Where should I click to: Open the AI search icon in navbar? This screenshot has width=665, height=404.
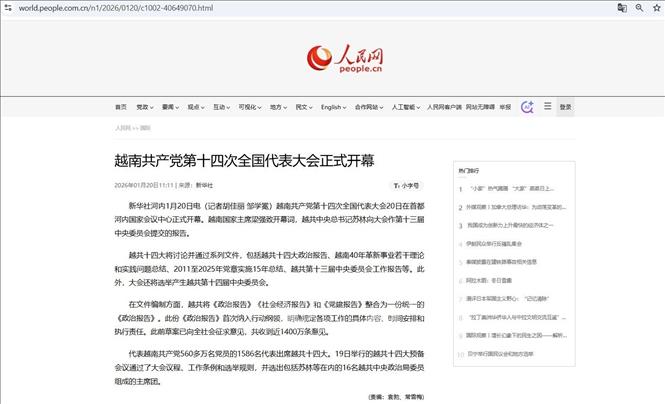pos(527,107)
